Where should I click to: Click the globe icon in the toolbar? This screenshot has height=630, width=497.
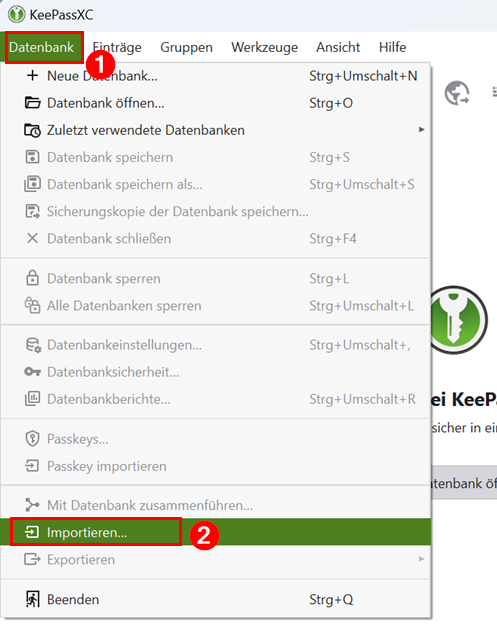457,93
